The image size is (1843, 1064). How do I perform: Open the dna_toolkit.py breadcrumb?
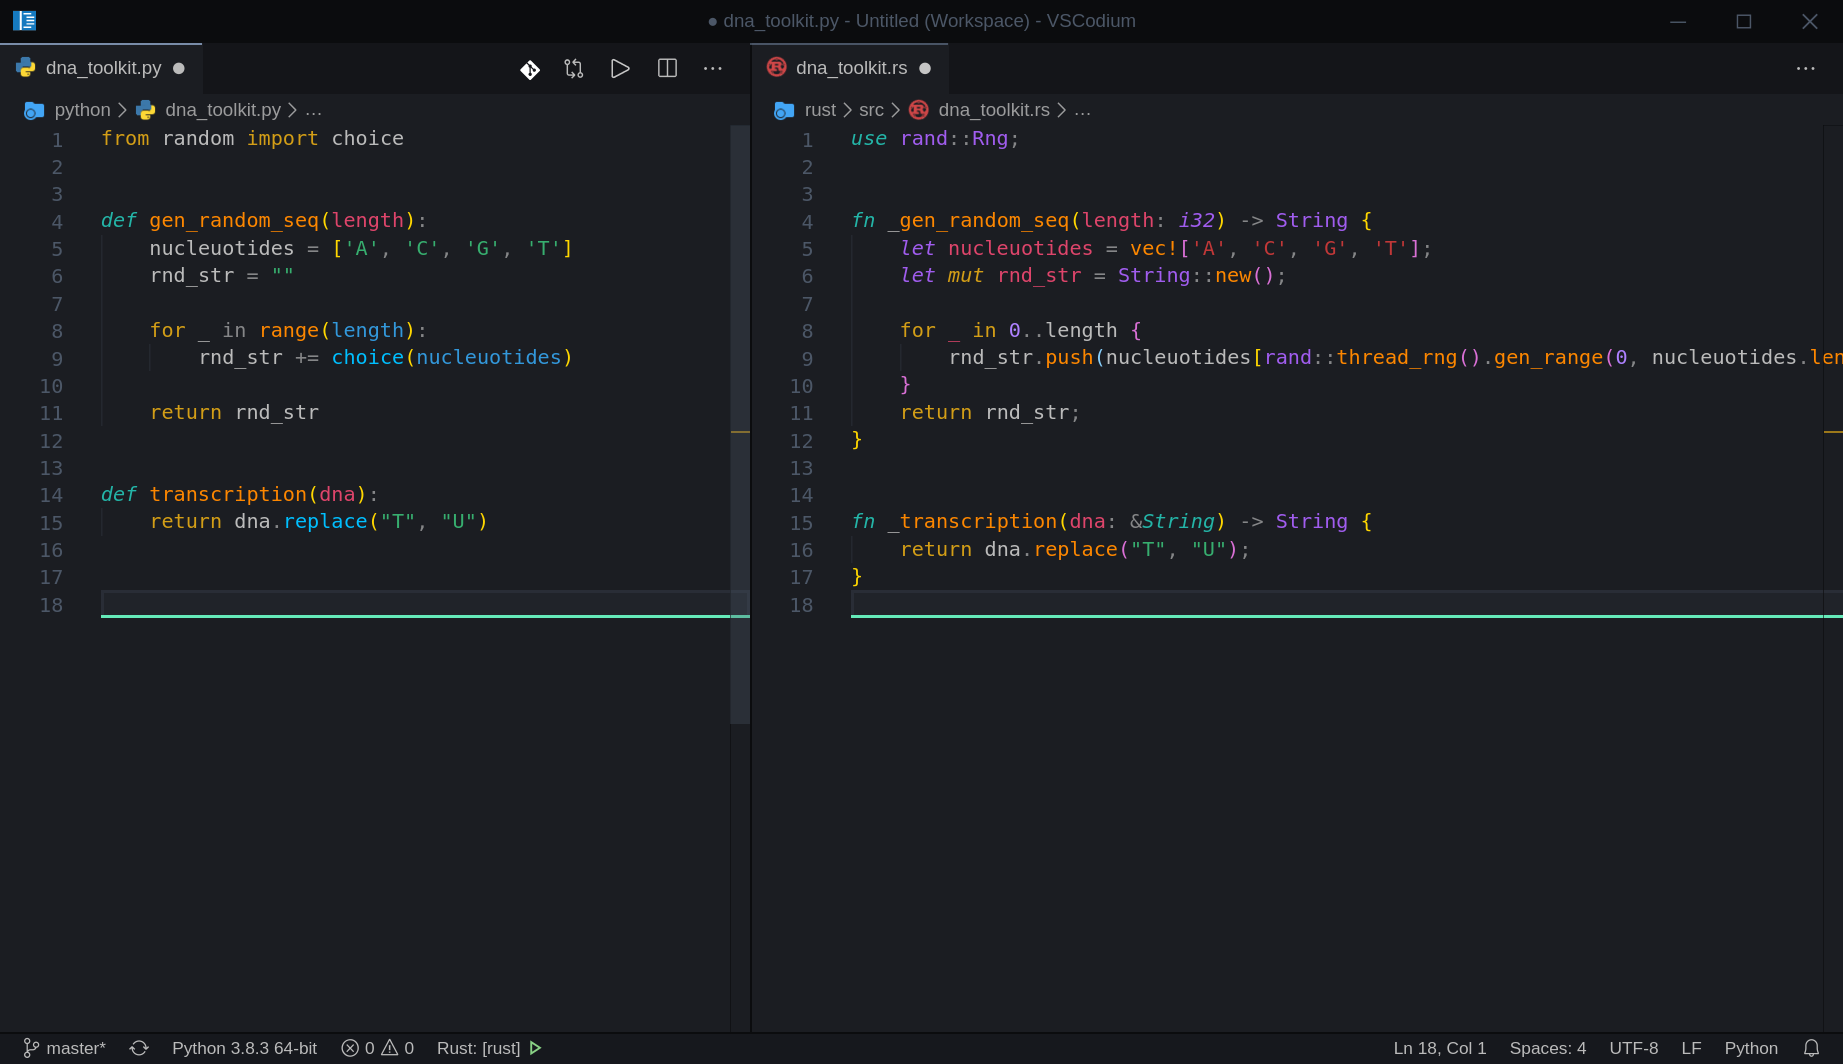click(223, 110)
